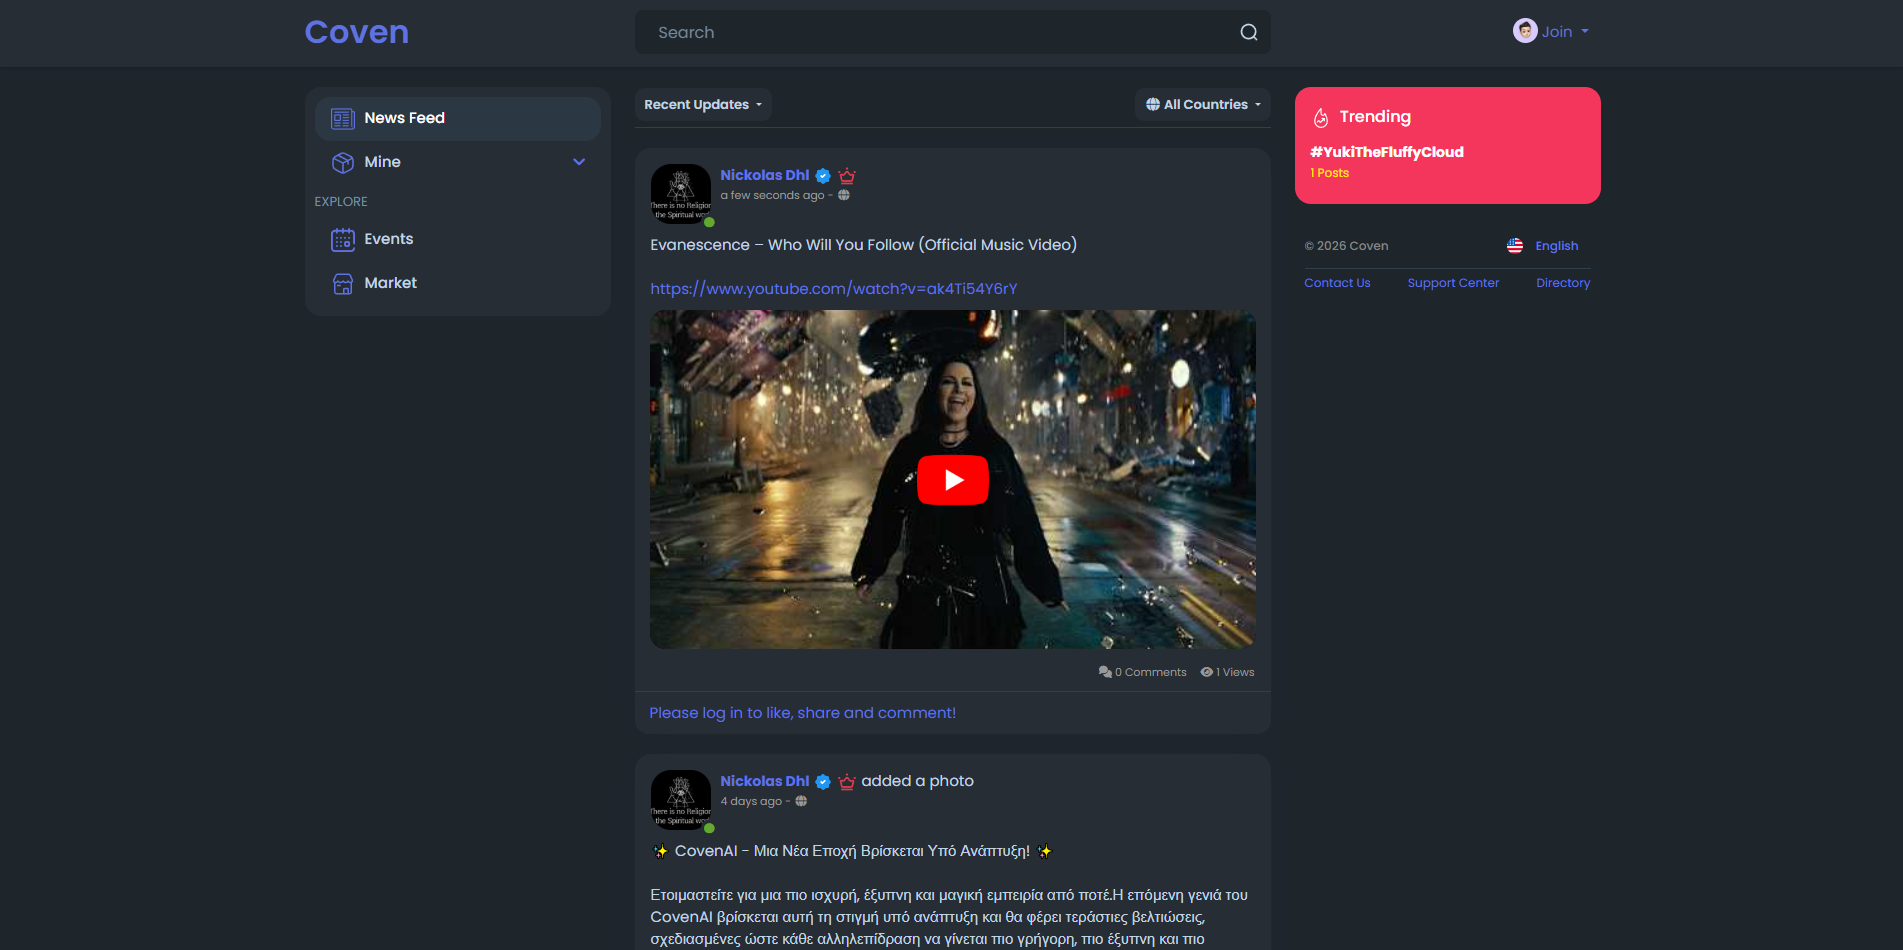Image resolution: width=1903 pixels, height=950 pixels.
Task: Click Nickolas Dhl's avatar on the Evanescence post
Action: [x=681, y=194]
